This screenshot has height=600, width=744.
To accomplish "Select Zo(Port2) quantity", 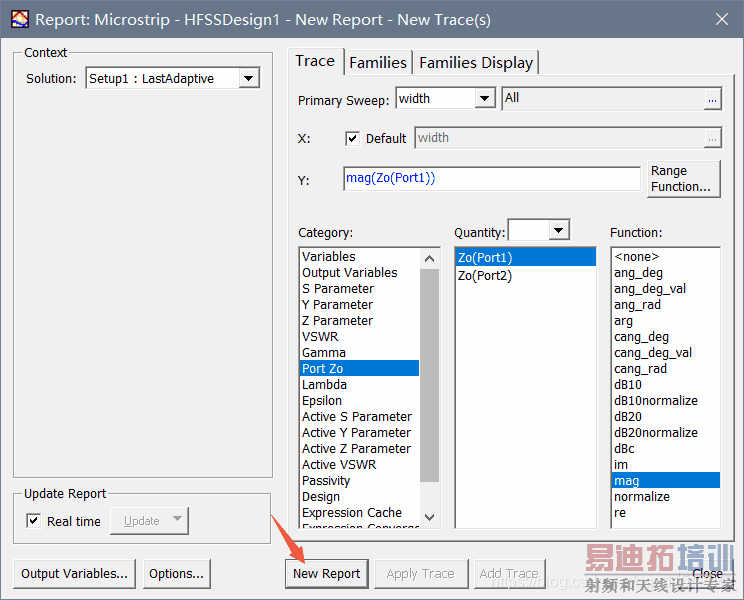I will (x=525, y=276).
